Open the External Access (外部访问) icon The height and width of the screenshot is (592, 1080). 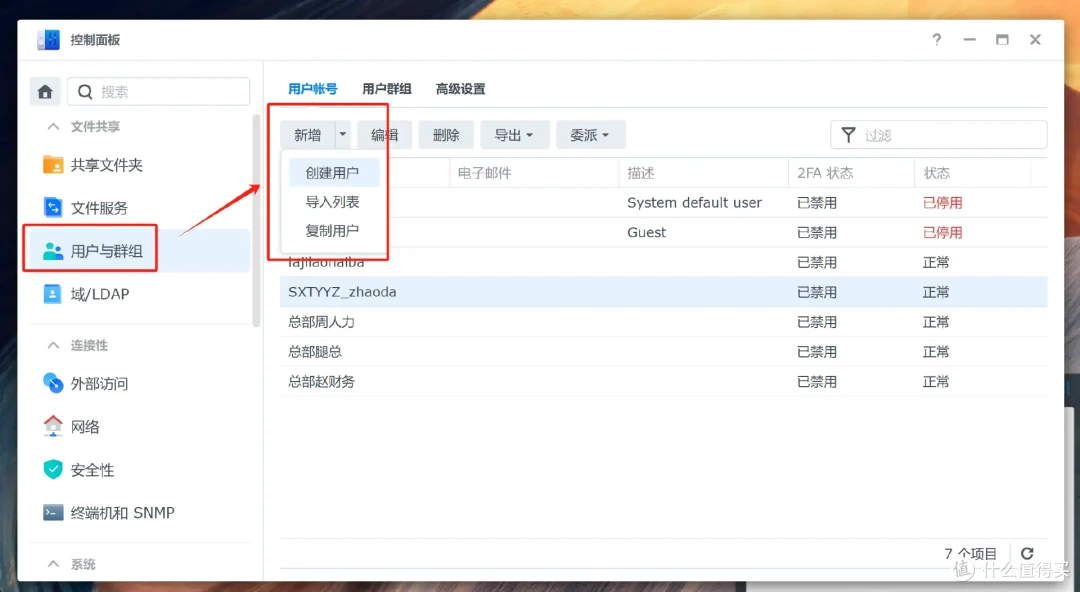[x=53, y=383]
